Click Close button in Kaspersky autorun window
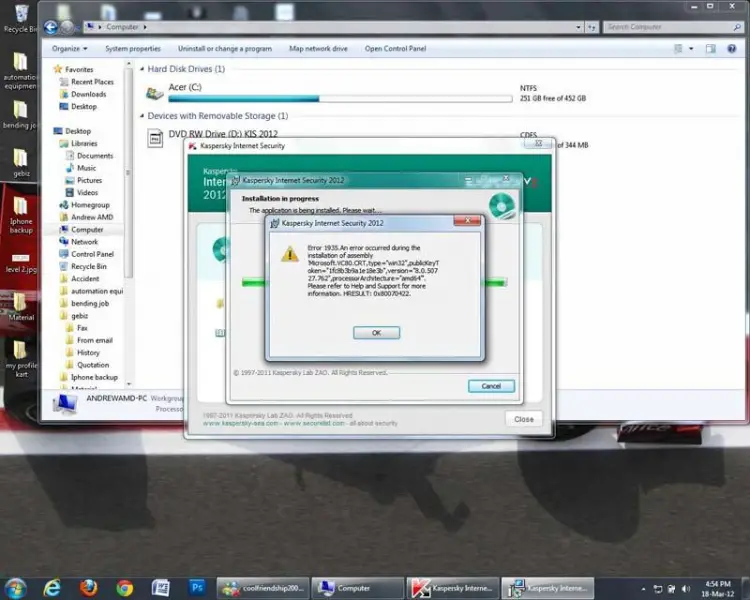The height and width of the screenshot is (600, 750). pyautogui.click(x=524, y=419)
